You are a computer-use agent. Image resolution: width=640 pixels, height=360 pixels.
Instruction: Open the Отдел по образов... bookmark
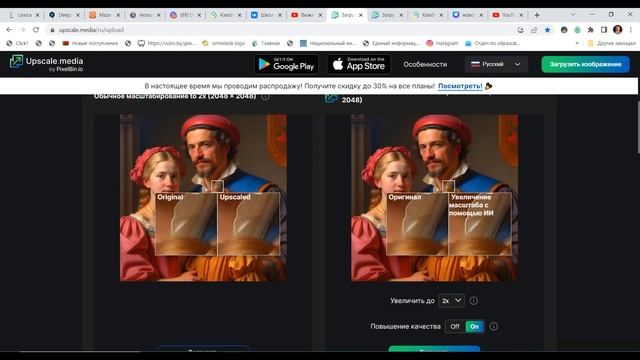click(x=492, y=43)
